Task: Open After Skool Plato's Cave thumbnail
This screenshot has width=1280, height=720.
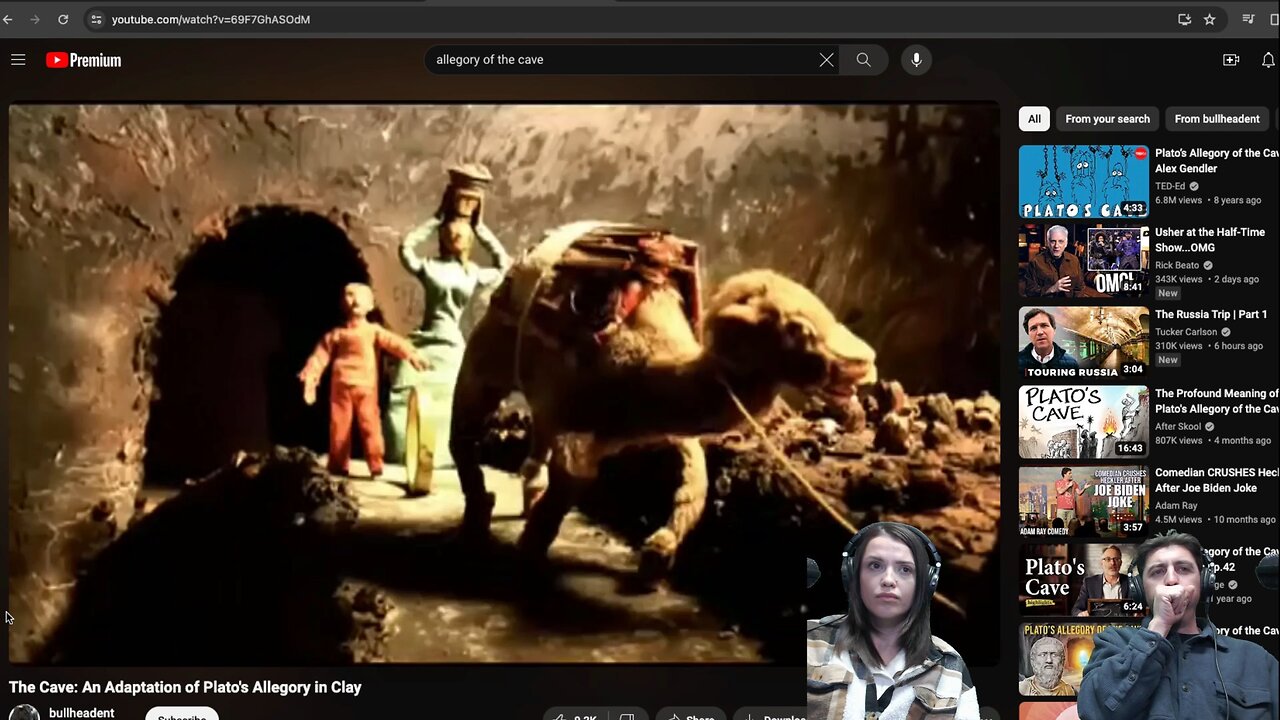Action: point(1084,421)
